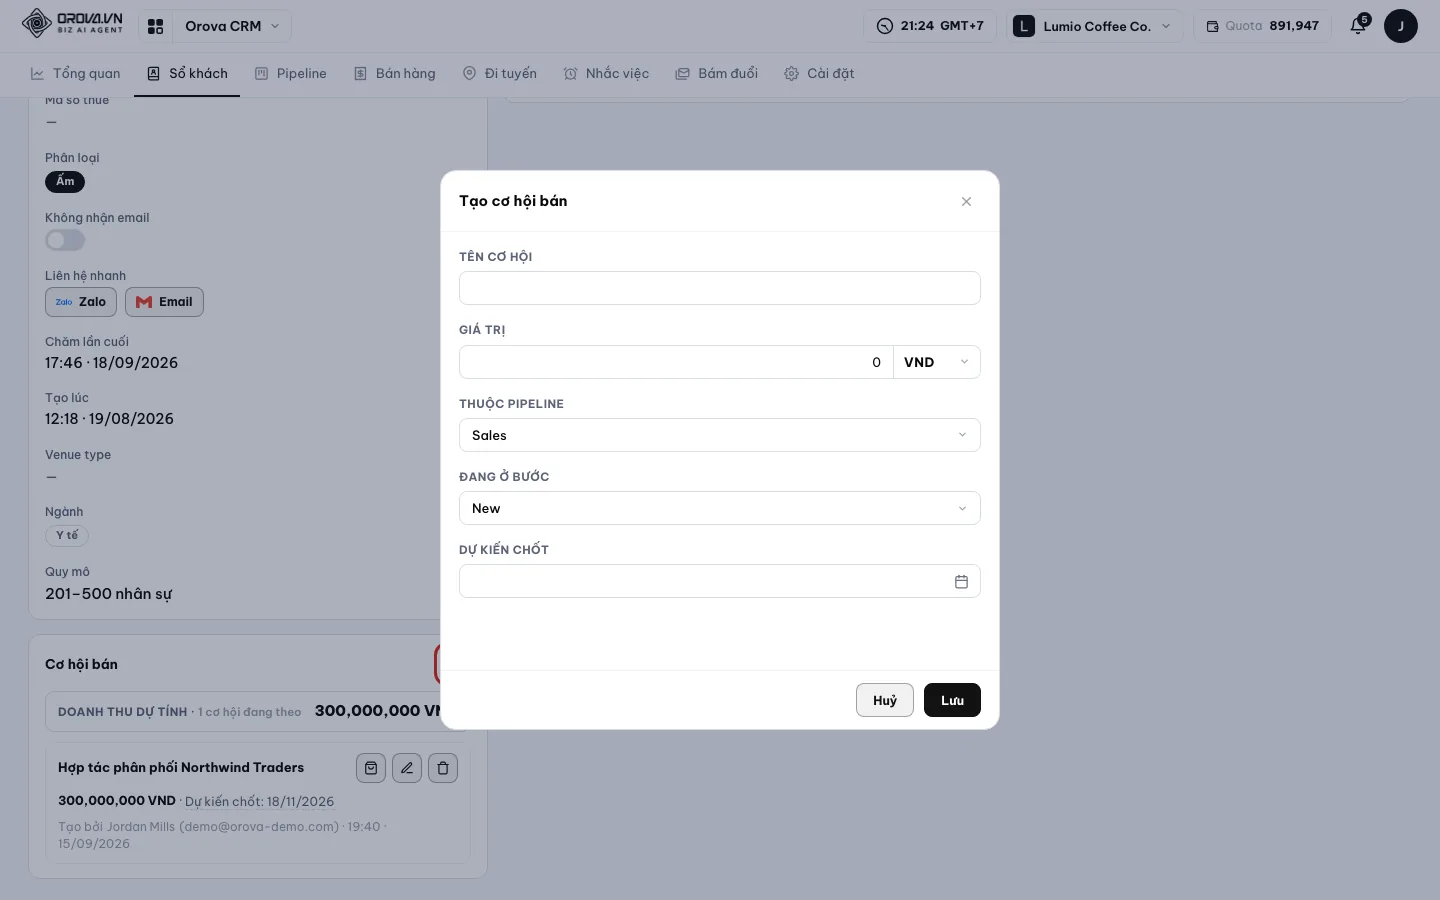Expand the VND currency dropdown
This screenshot has width=1440, height=900.
pyautogui.click(x=937, y=362)
